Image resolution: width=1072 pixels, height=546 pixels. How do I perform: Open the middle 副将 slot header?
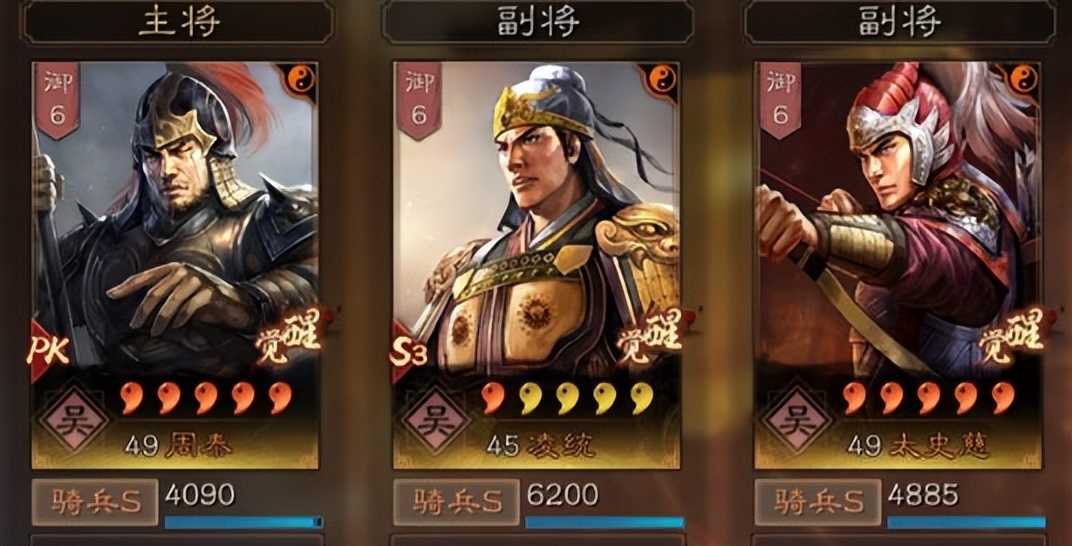[538, 22]
